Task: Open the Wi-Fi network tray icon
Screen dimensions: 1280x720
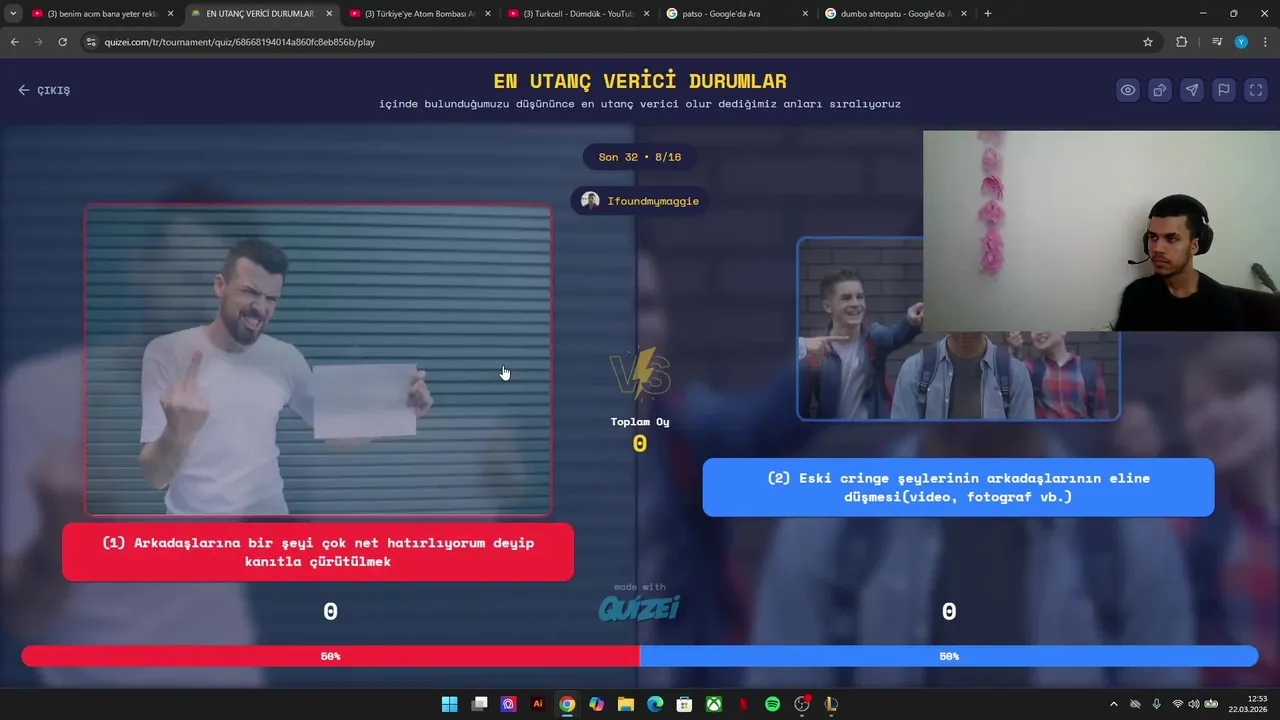Action: tap(1177, 704)
